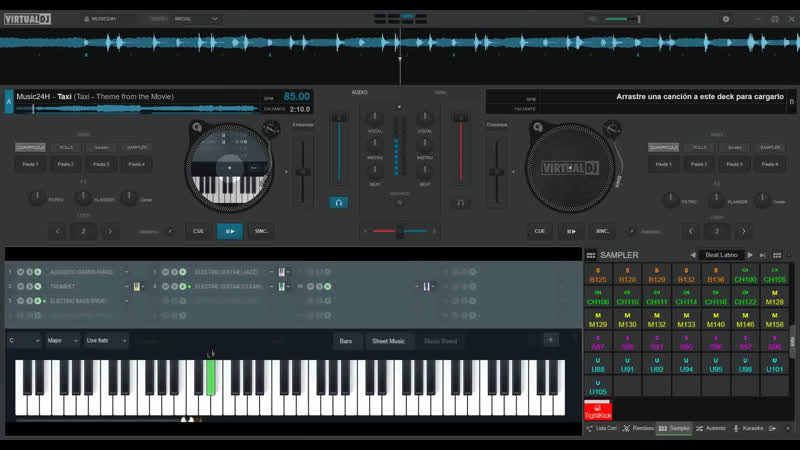Decrease loop length on deck B

click(x=691, y=231)
